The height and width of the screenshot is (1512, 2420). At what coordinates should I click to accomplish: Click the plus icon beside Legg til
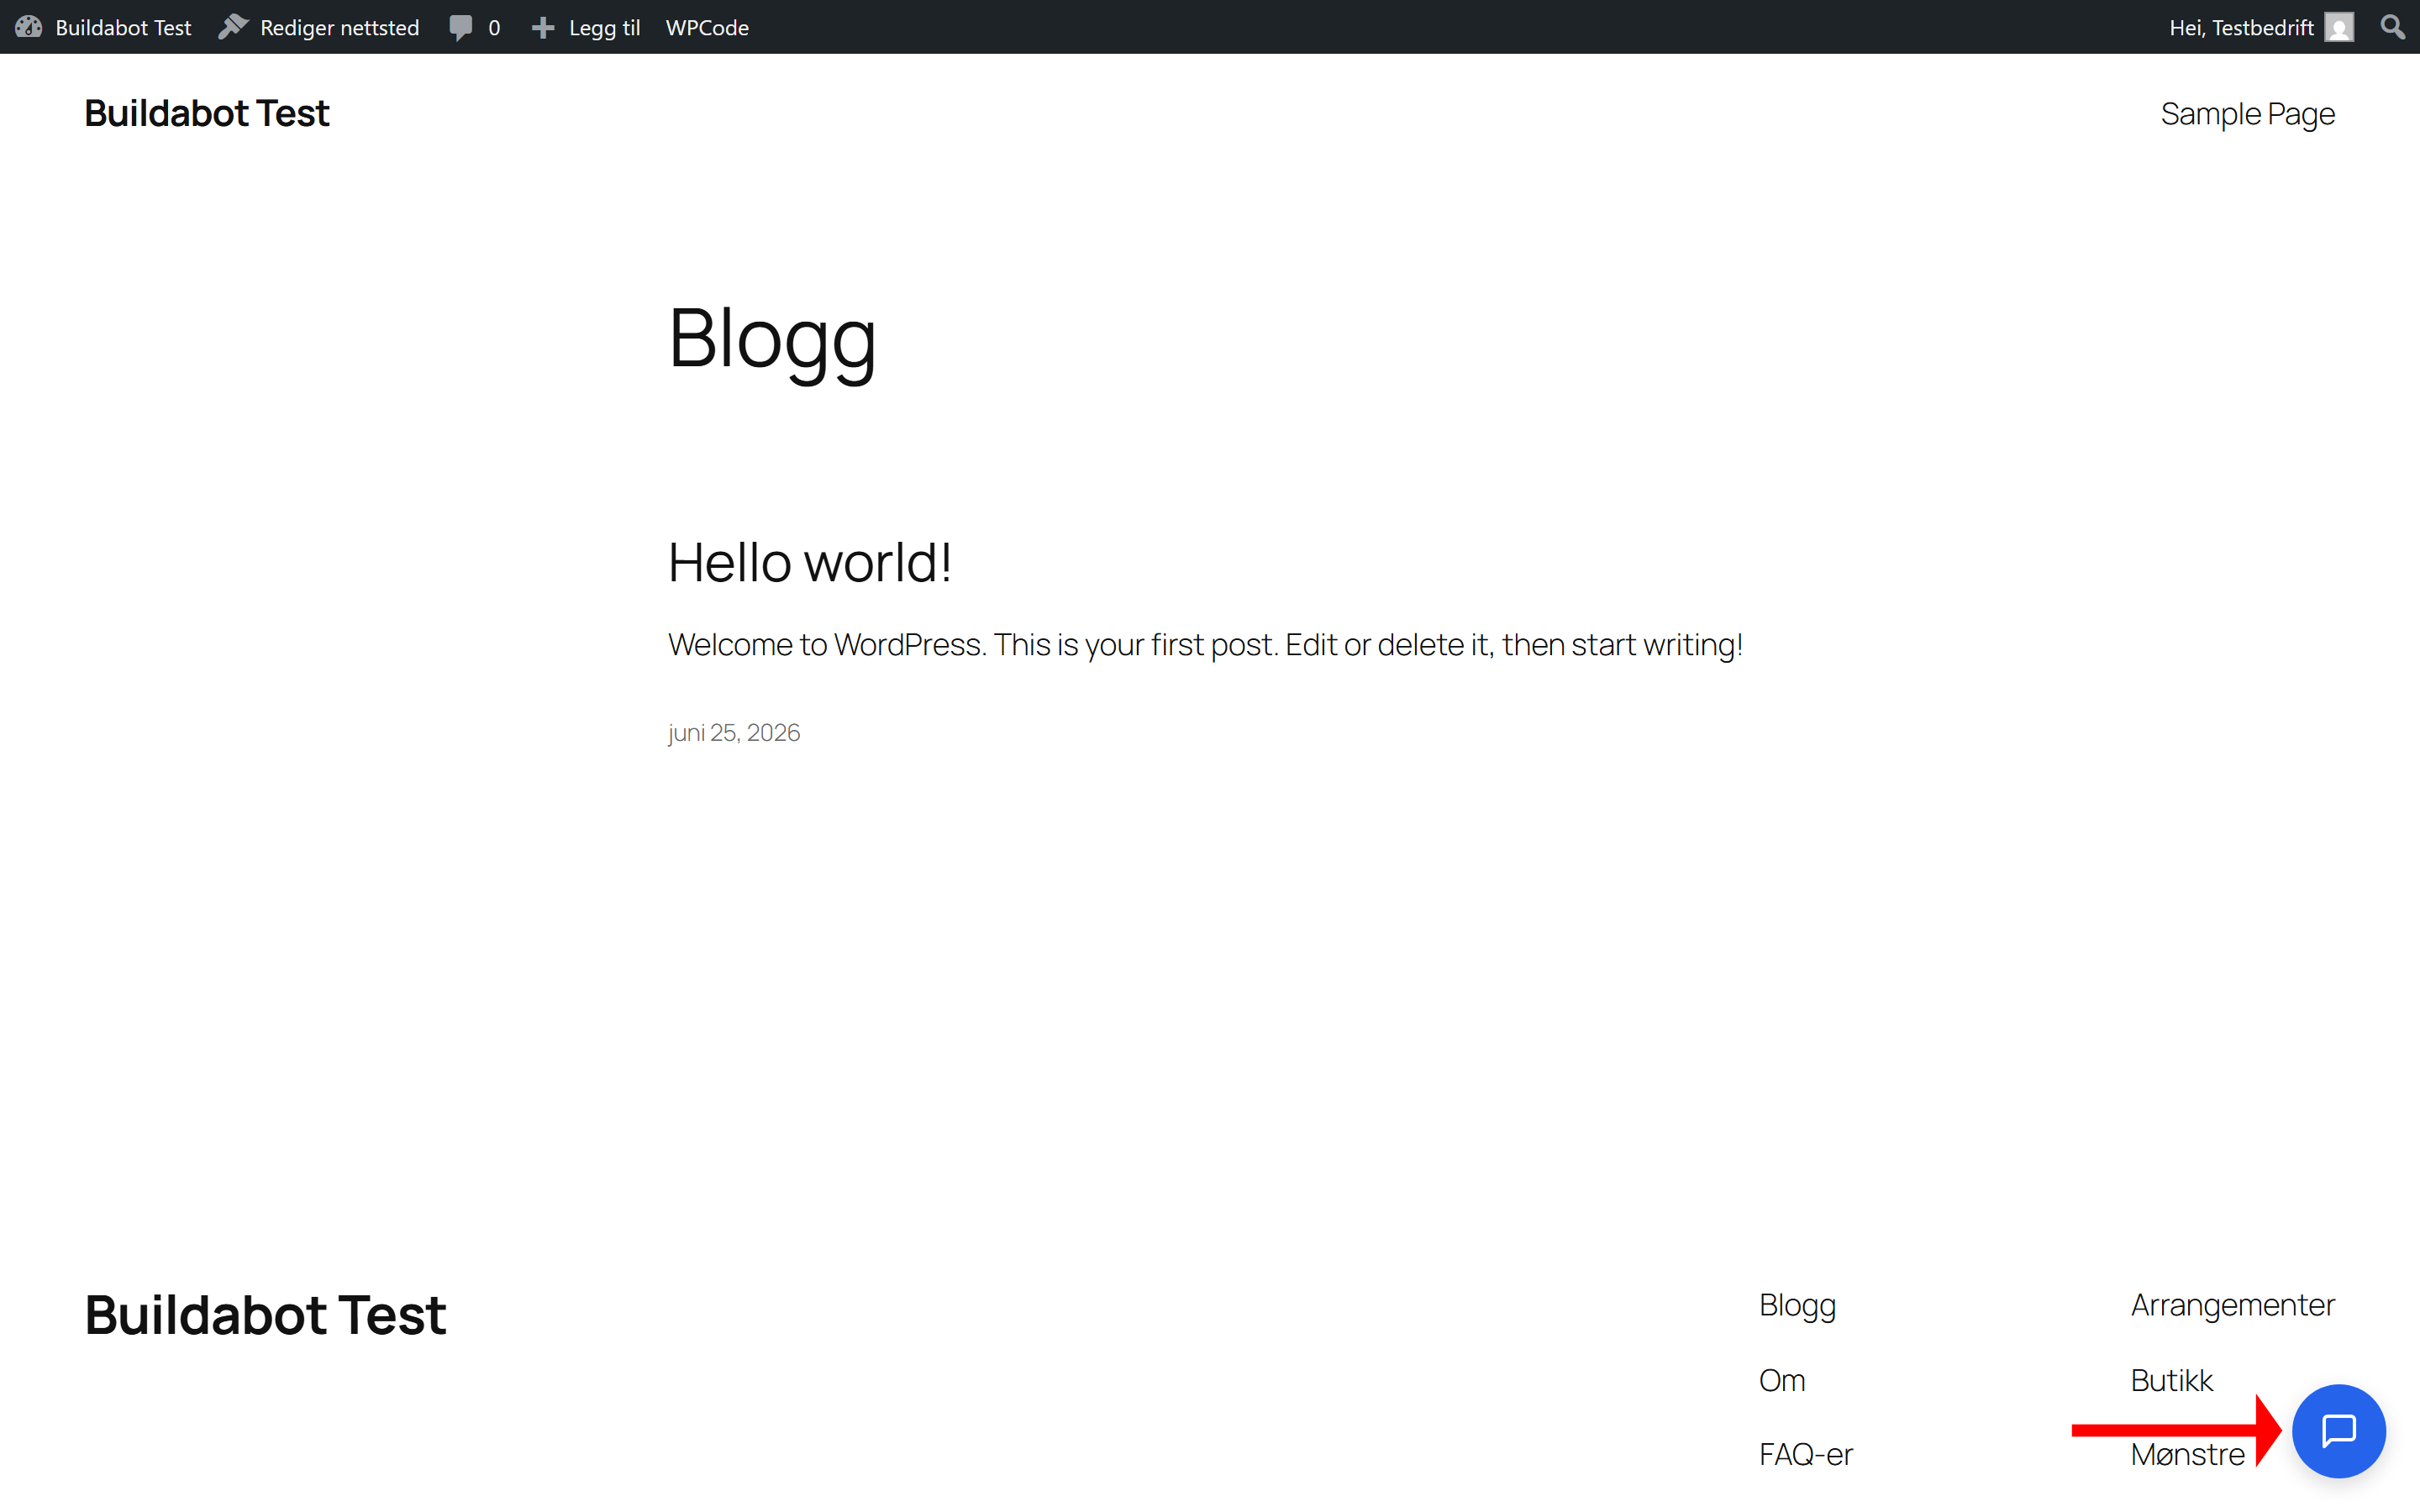543,28
